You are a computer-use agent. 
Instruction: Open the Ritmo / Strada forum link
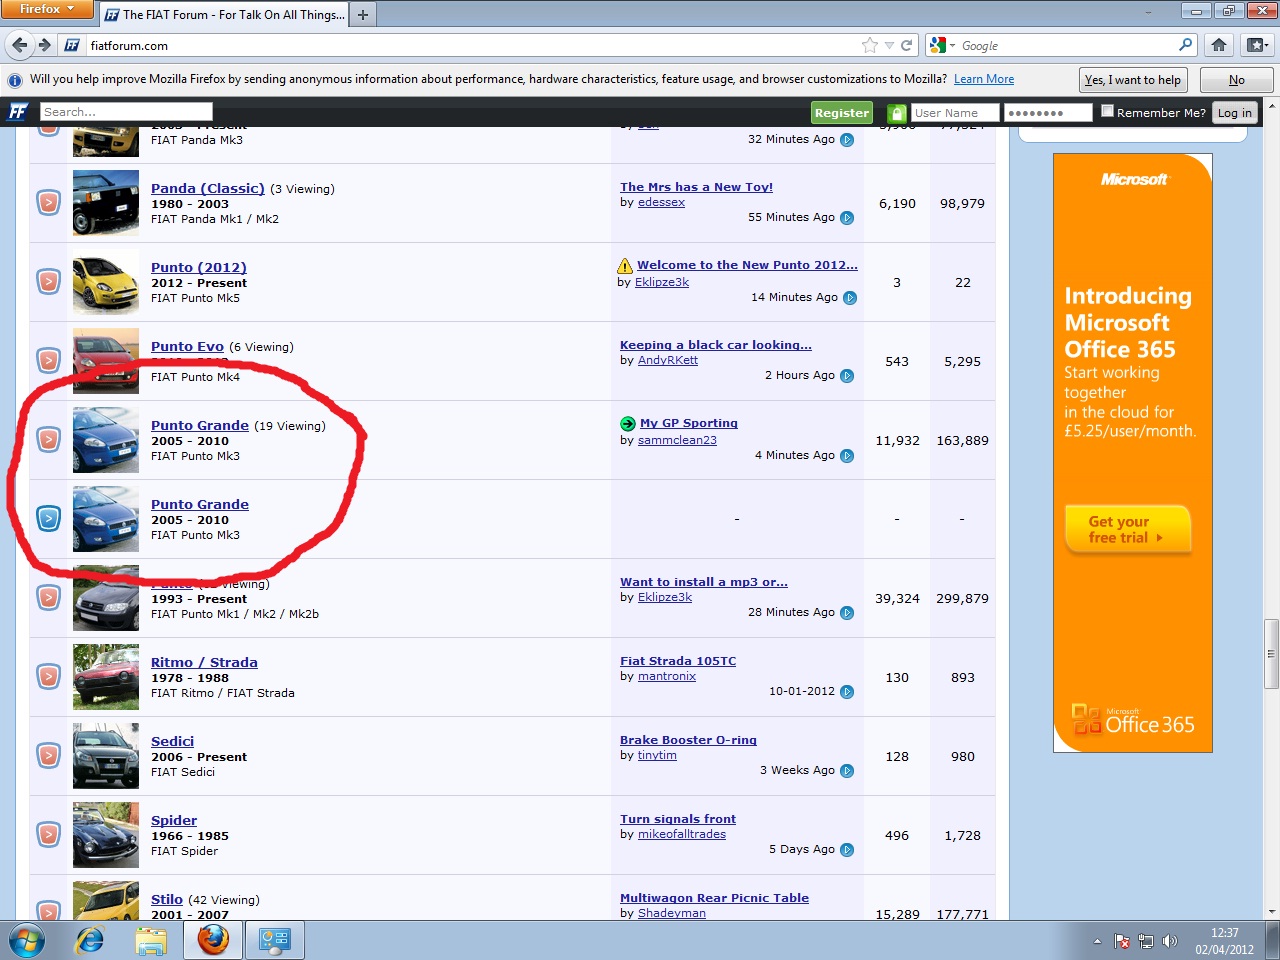click(204, 662)
